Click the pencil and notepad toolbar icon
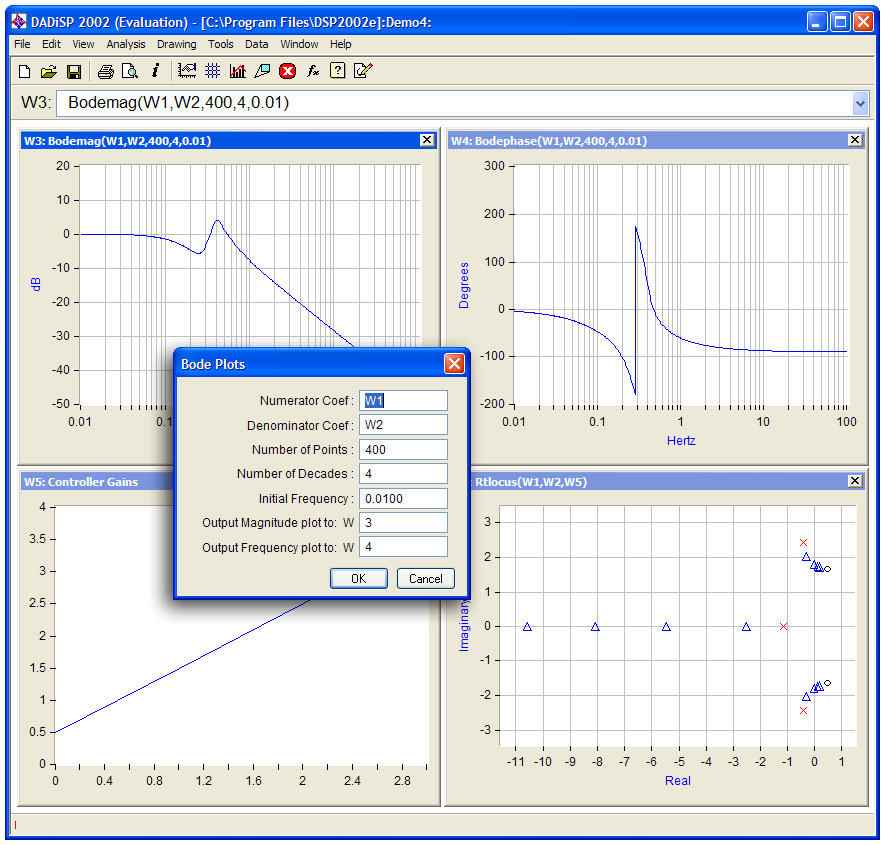 [363, 71]
